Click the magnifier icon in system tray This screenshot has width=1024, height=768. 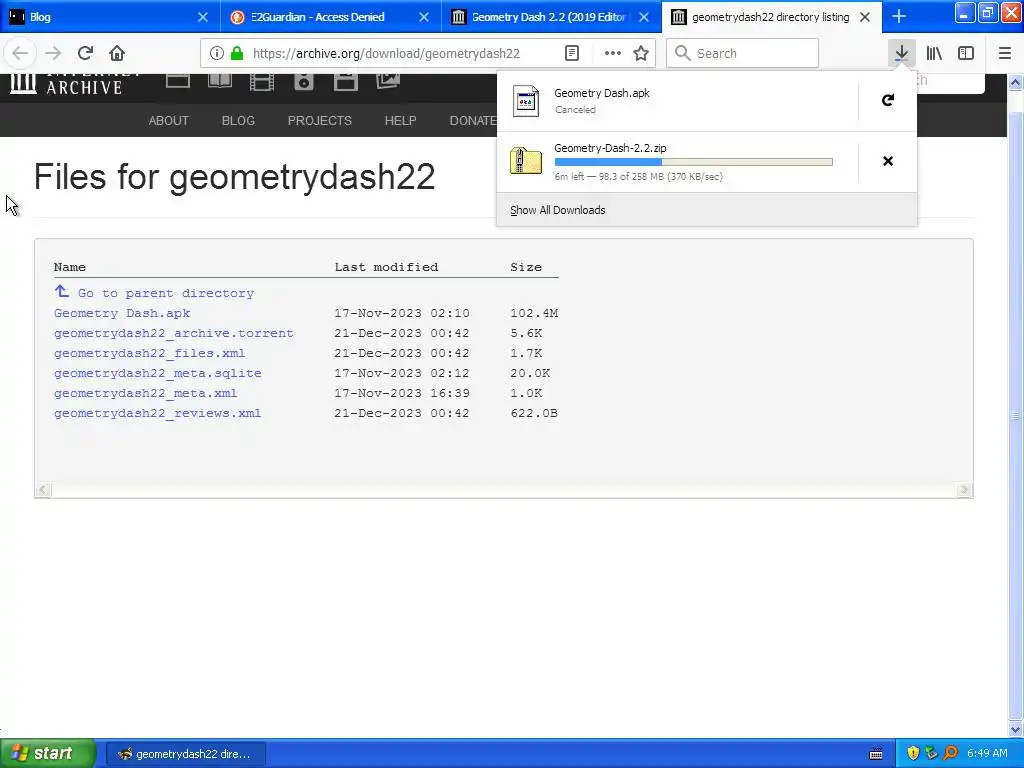pos(950,753)
